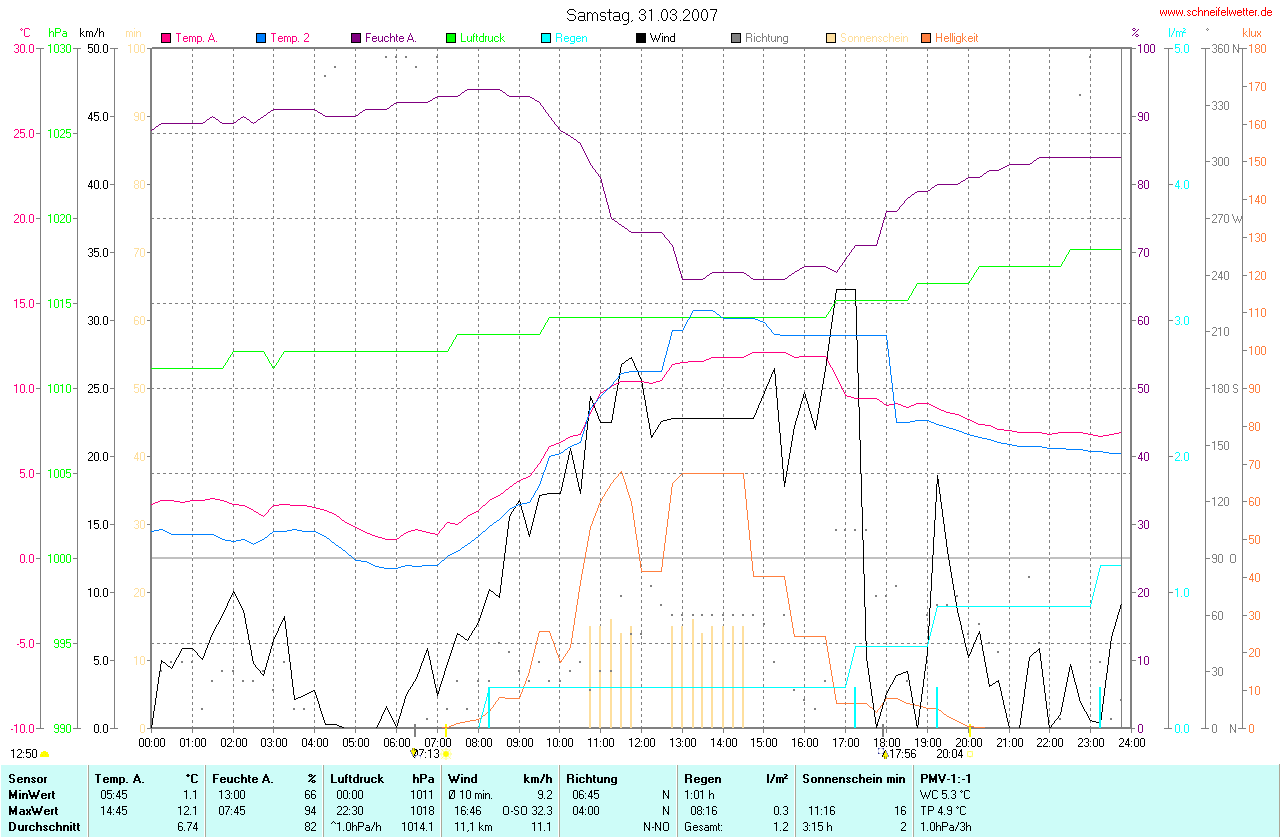Screen dimensions: 1280x837
Task: Click the km/h axis unit label
Action: click(92, 33)
